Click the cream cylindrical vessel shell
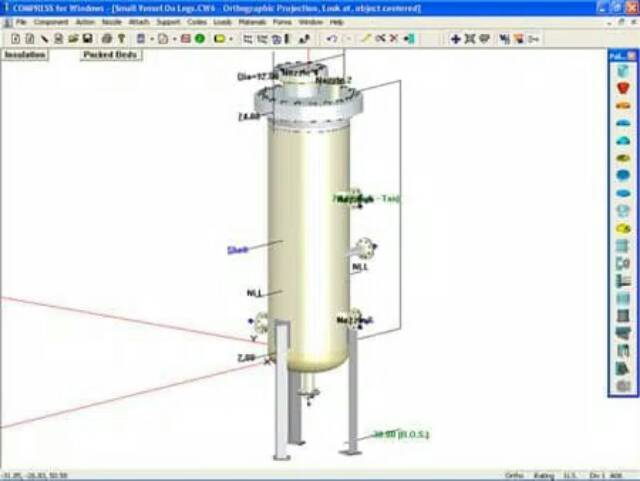This screenshot has width=640, height=481. 308,245
